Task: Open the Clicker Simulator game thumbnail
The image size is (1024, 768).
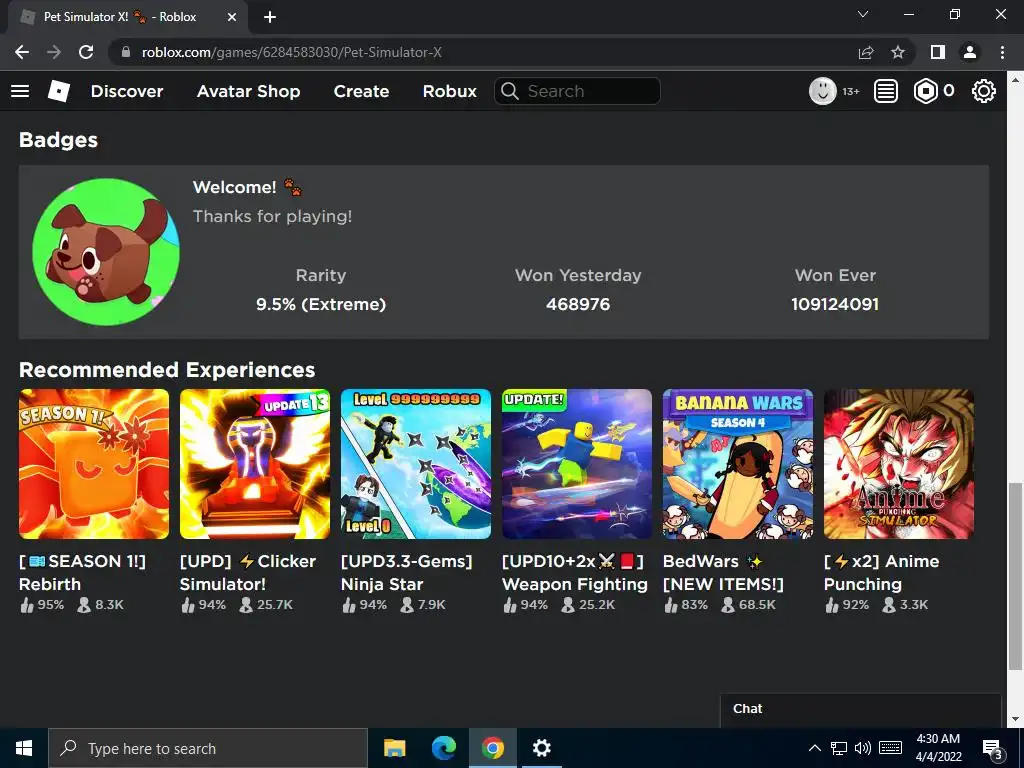Action: (255, 464)
